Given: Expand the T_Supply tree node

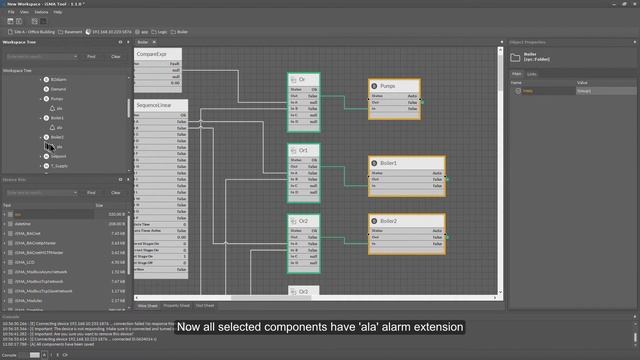Looking at the screenshot, I should pyautogui.click(x=41, y=166).
